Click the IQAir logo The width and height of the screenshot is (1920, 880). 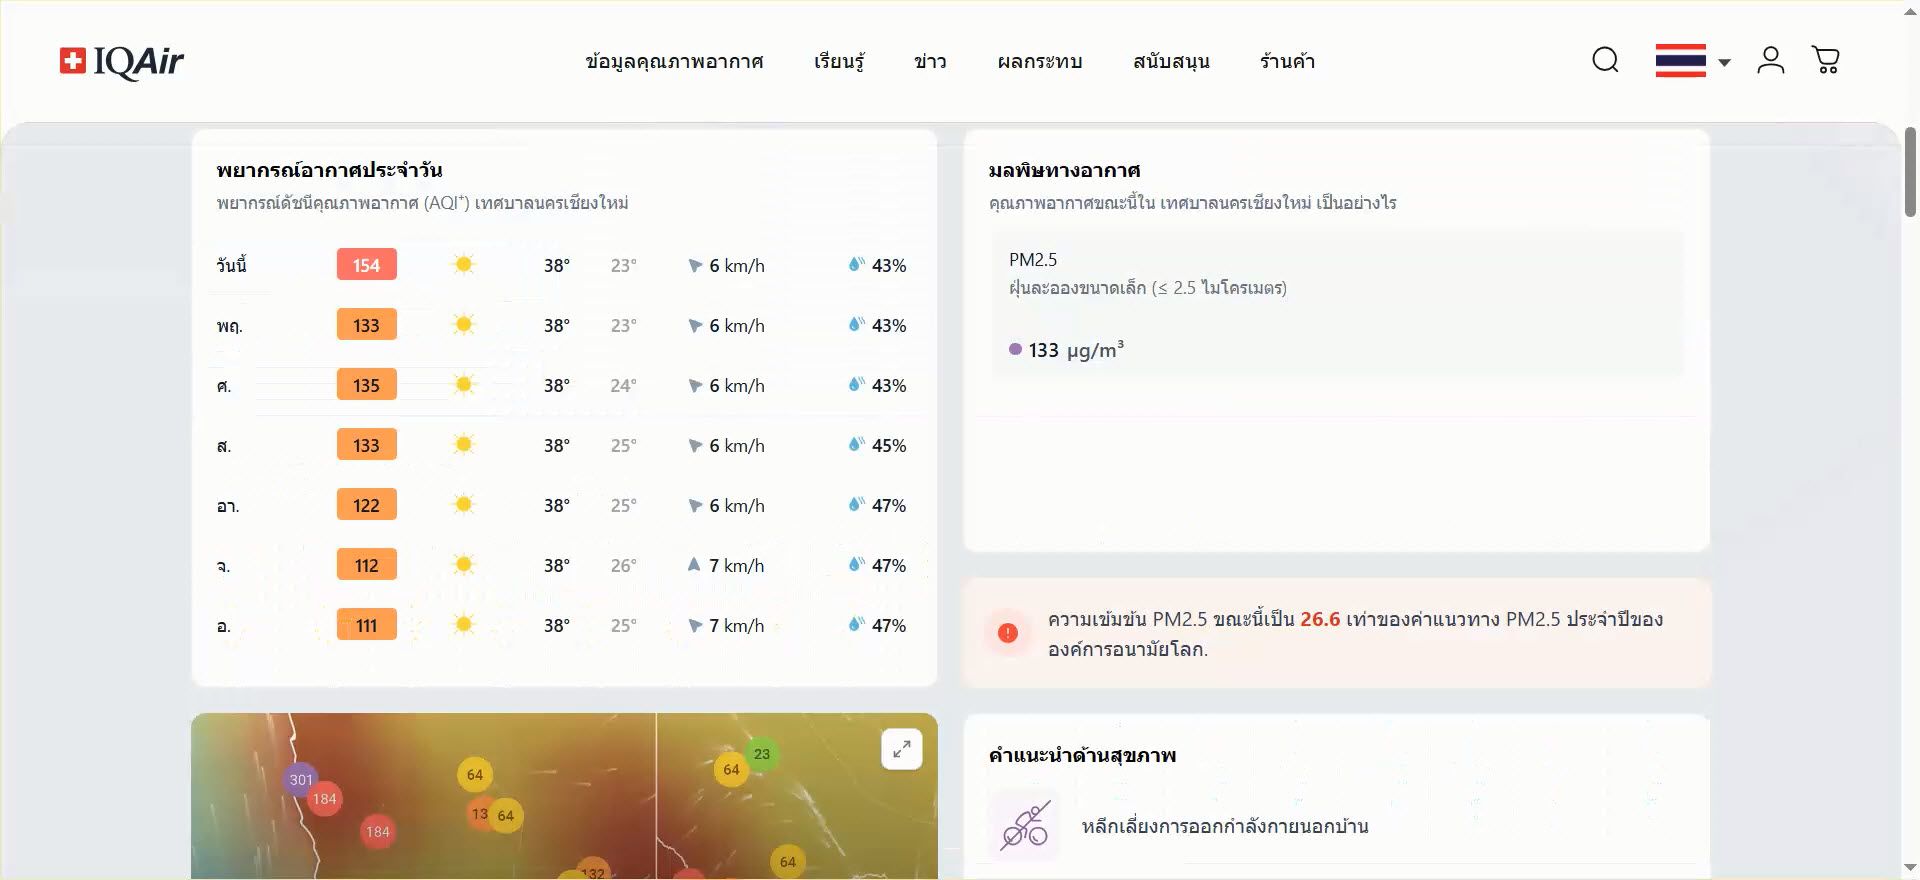point(122,61)
